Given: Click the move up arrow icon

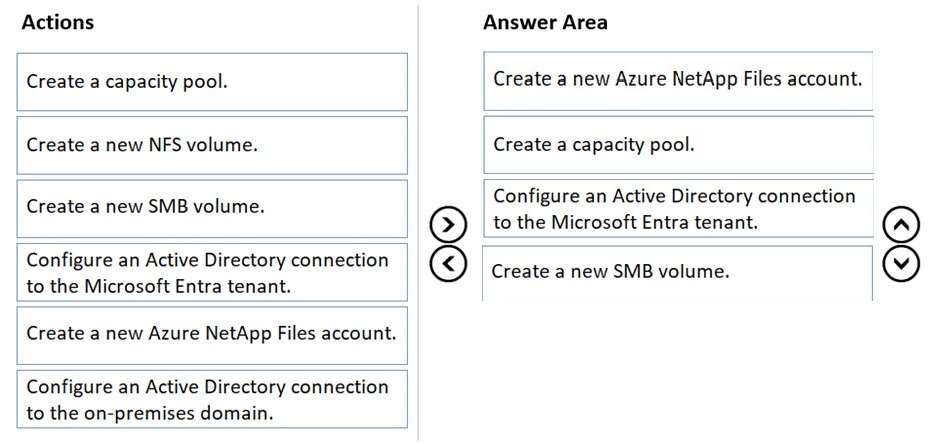Looking at the screenshot, I should [x=902, y=226].
